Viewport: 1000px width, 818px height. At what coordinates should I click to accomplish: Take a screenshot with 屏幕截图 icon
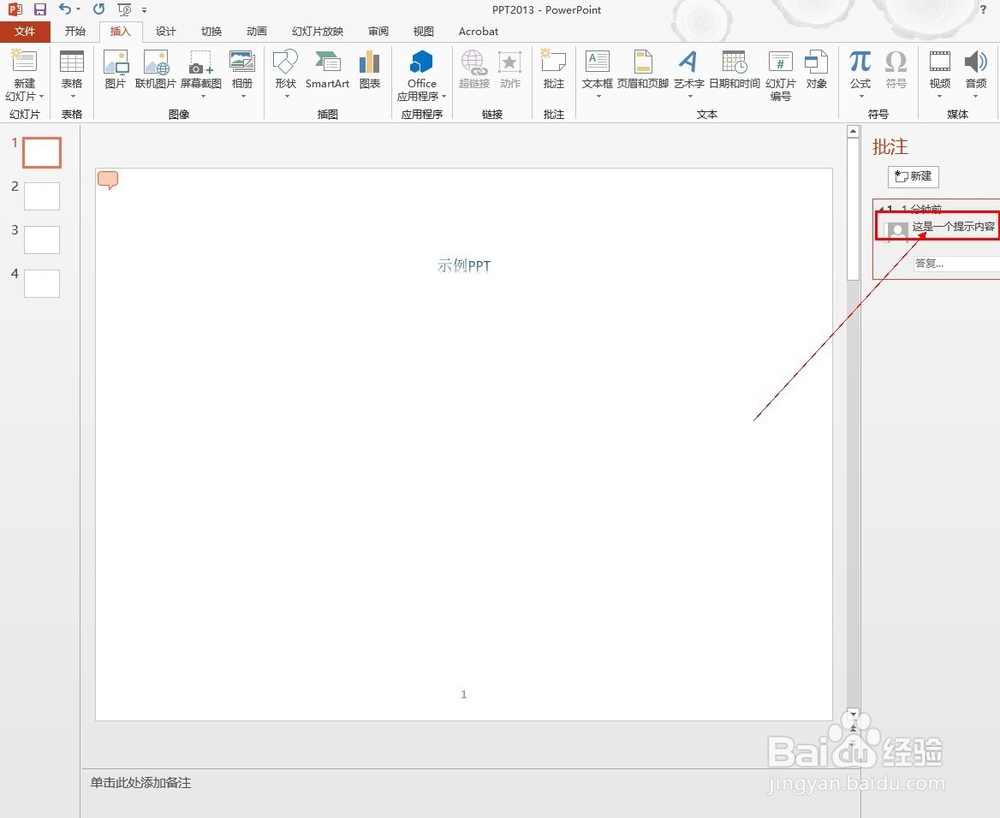tap(201, 62)
